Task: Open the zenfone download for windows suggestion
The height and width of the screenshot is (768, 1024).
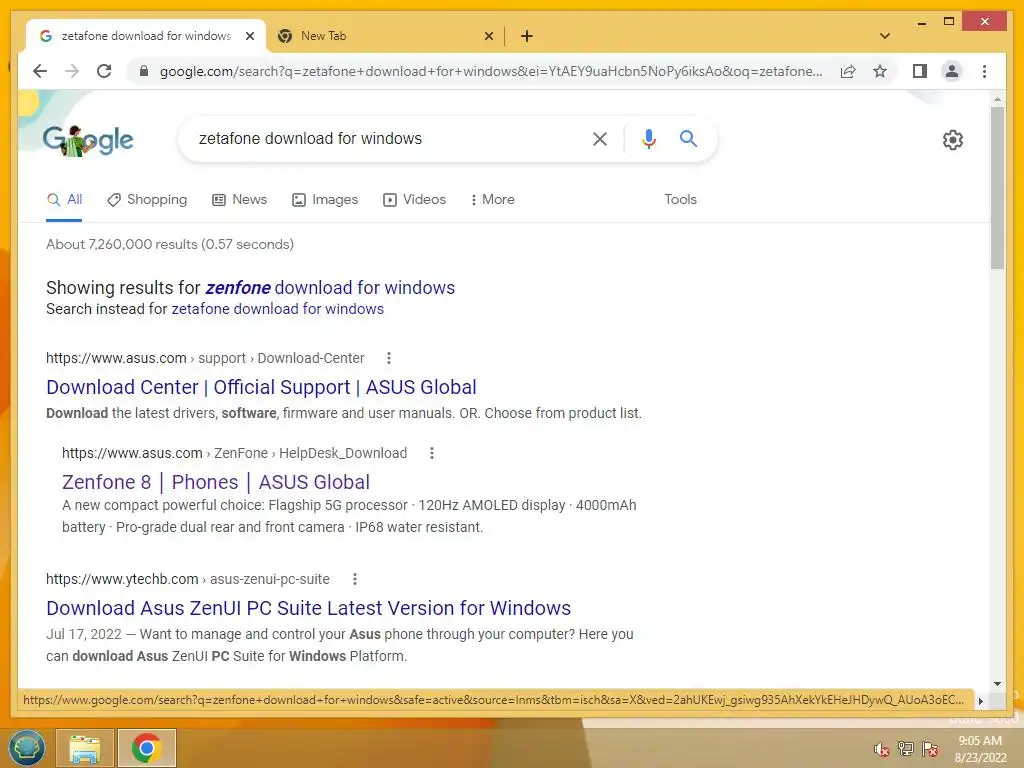Action: point(330,287)
